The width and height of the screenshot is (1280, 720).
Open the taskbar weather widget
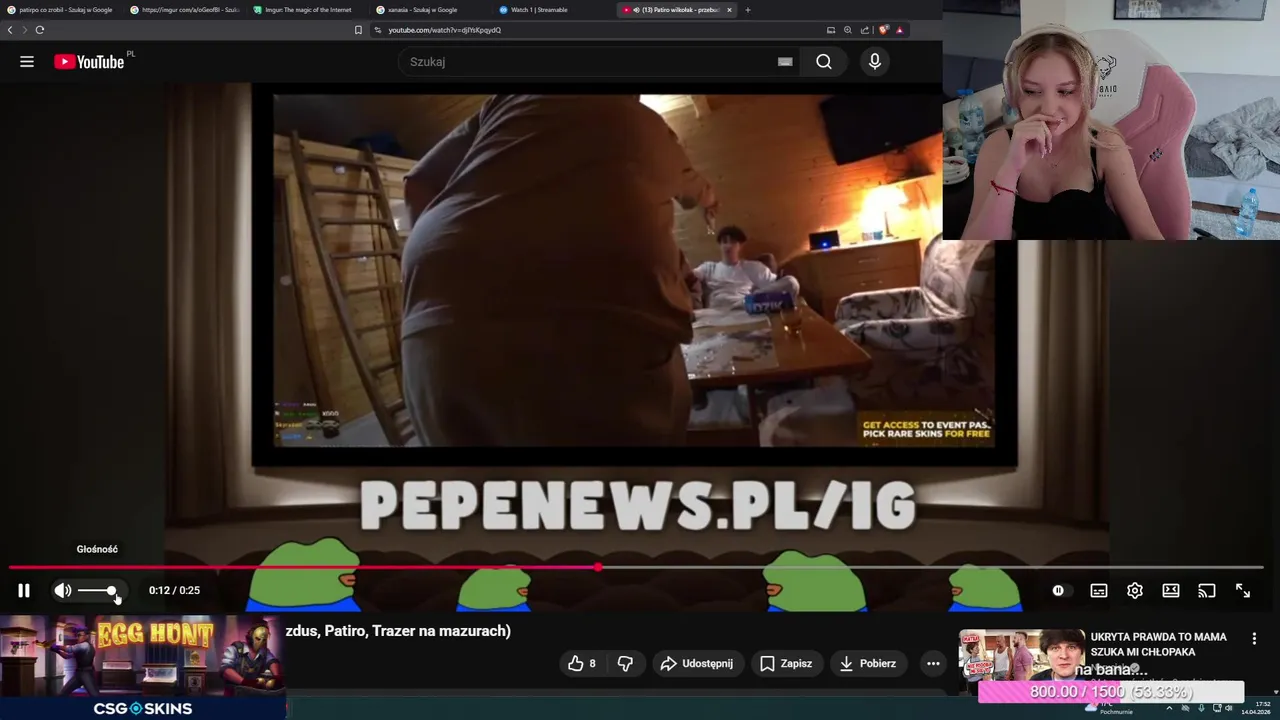pyautogui.click(x=1110, y=708)
